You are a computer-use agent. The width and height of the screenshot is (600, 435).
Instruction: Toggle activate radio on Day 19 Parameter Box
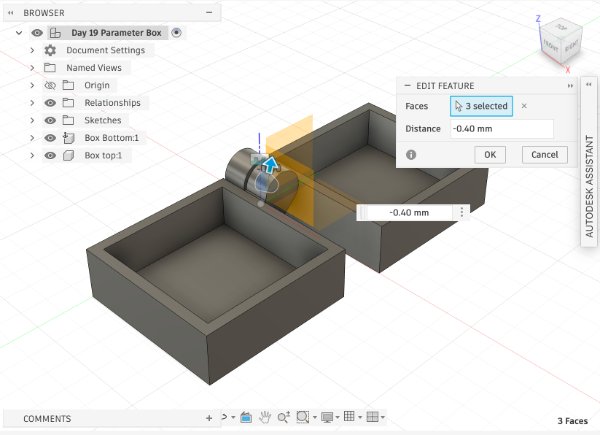coord(176,33)
